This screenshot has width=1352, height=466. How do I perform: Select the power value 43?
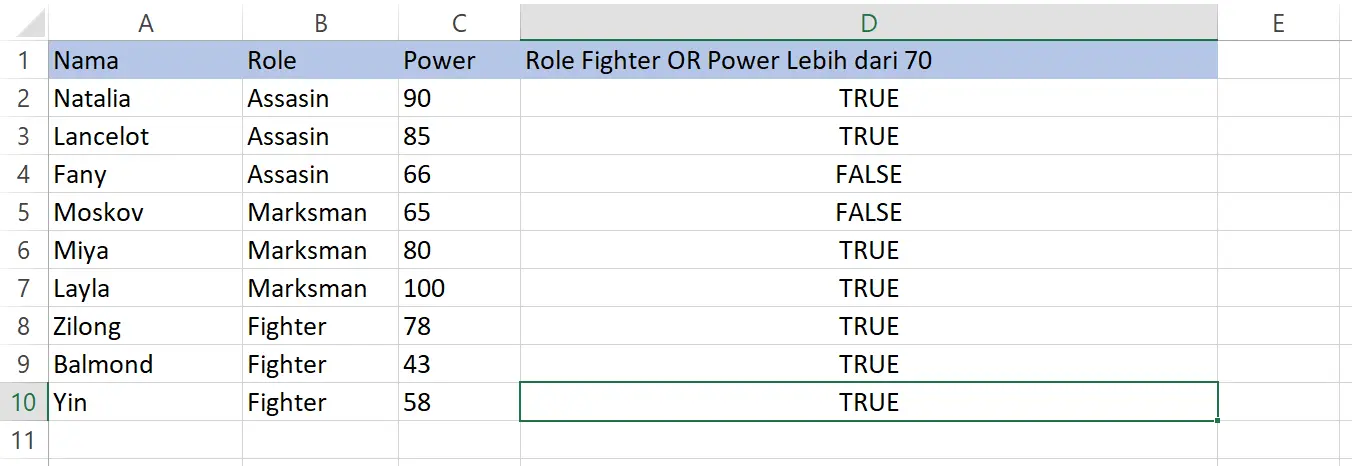pyautogui.click(x=459, y=364)
